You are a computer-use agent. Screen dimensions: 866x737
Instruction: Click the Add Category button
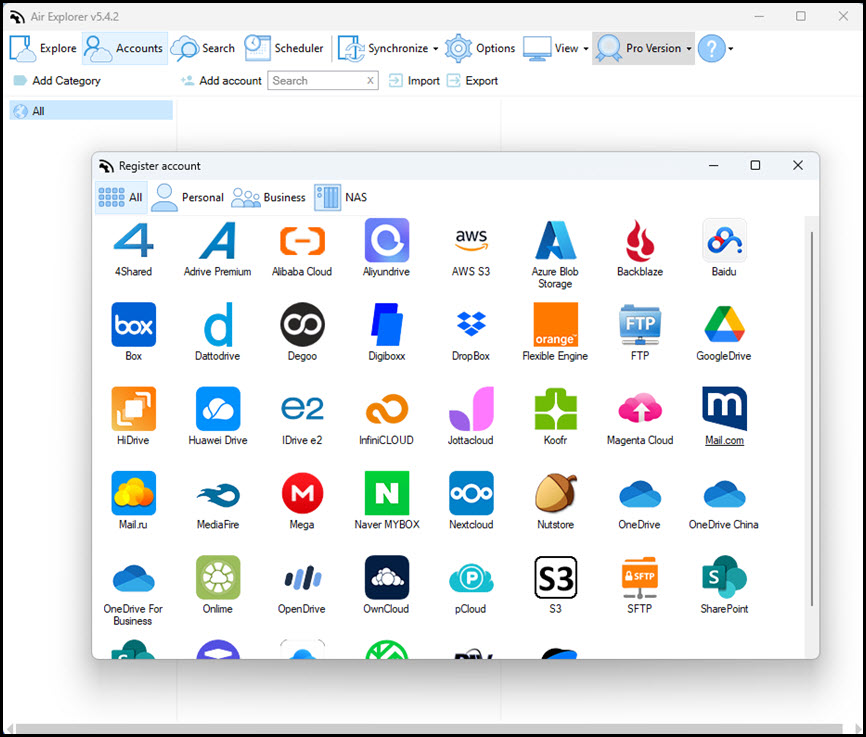(57, 81)
